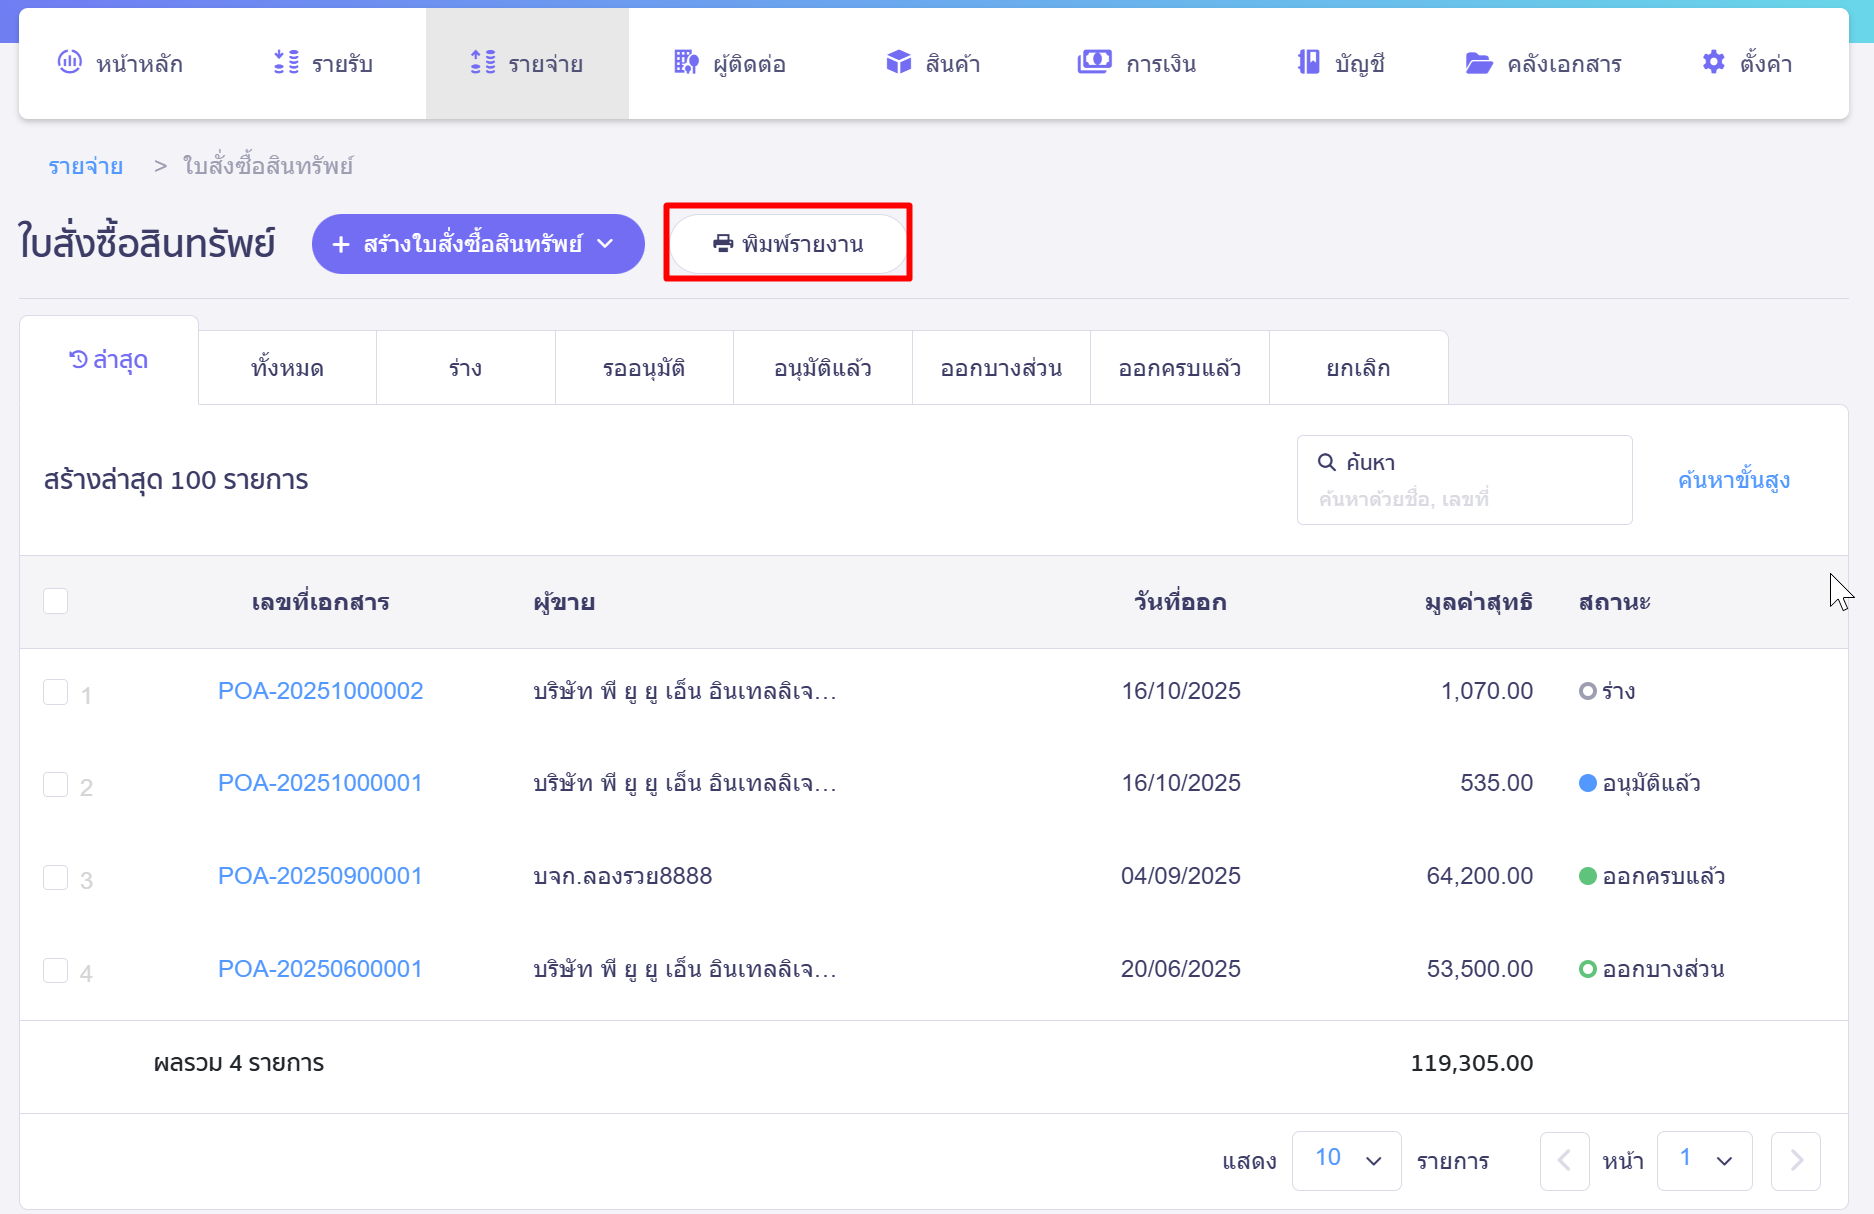
Task: Click the พิมพ์รายงาน print report button
Action: 788,244
